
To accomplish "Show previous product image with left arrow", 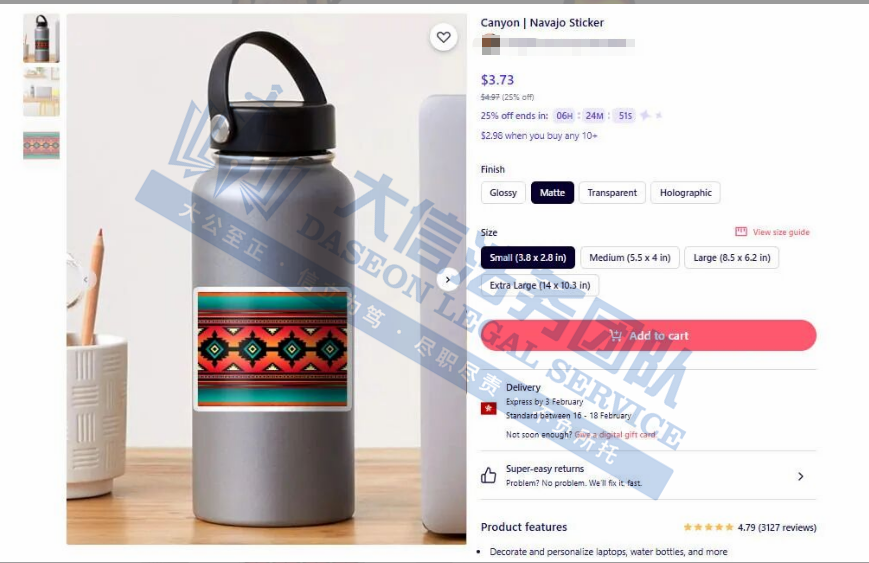I will pyautogui.click(x=86, y=280).
